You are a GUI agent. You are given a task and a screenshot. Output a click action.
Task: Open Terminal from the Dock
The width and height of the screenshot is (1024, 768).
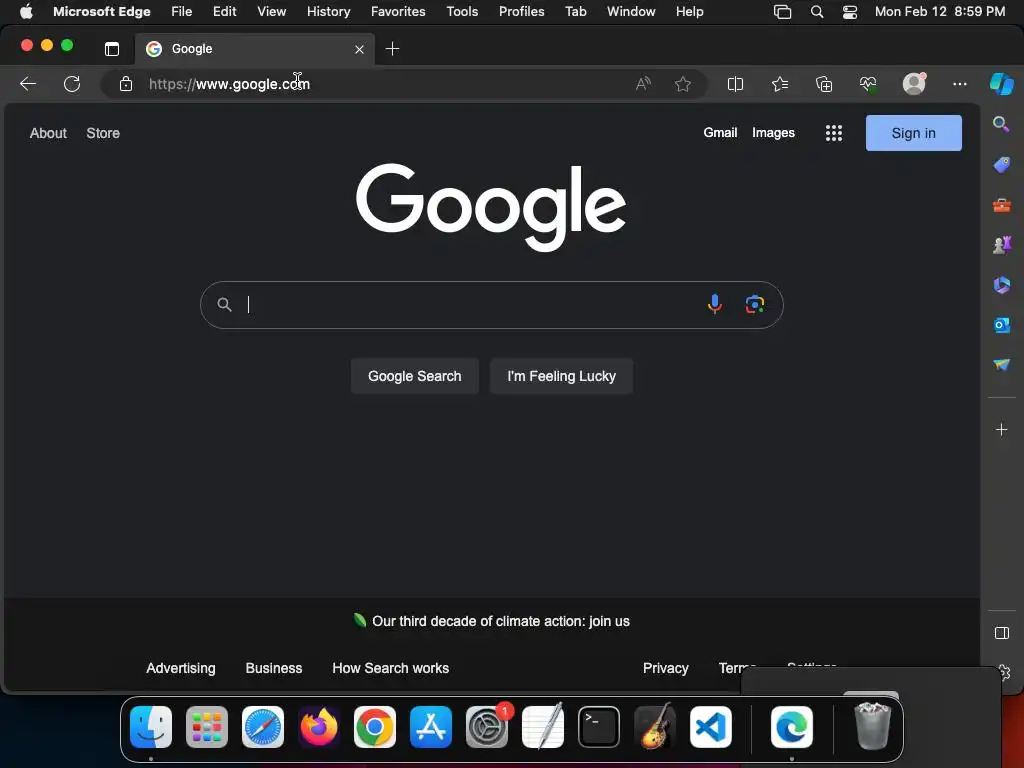click(599, 727)
